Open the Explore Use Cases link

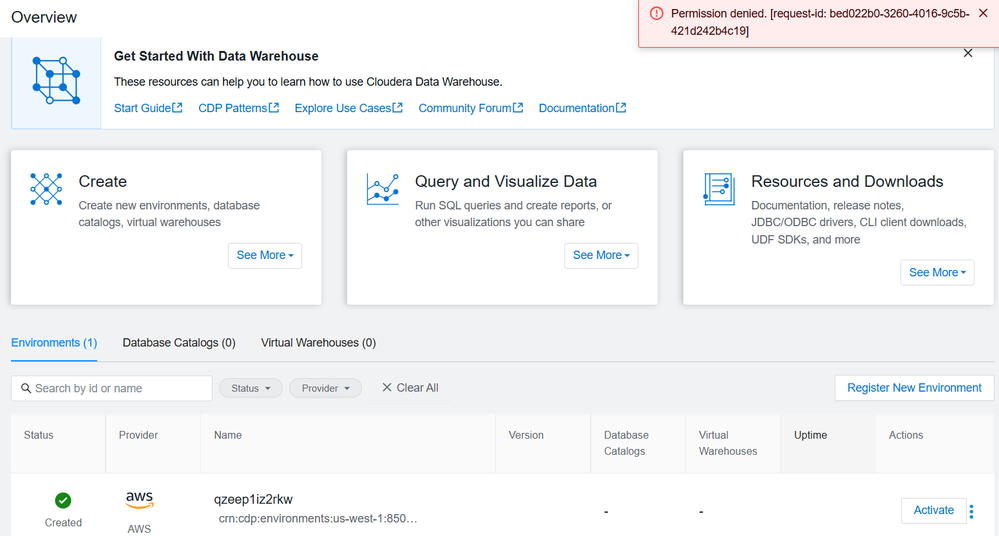(349, 108)
